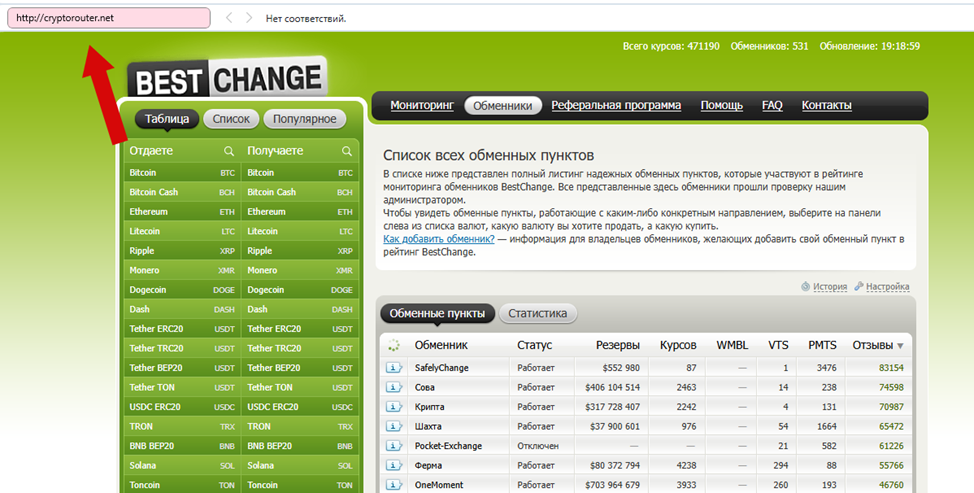Click the BestChange logo

227,79
